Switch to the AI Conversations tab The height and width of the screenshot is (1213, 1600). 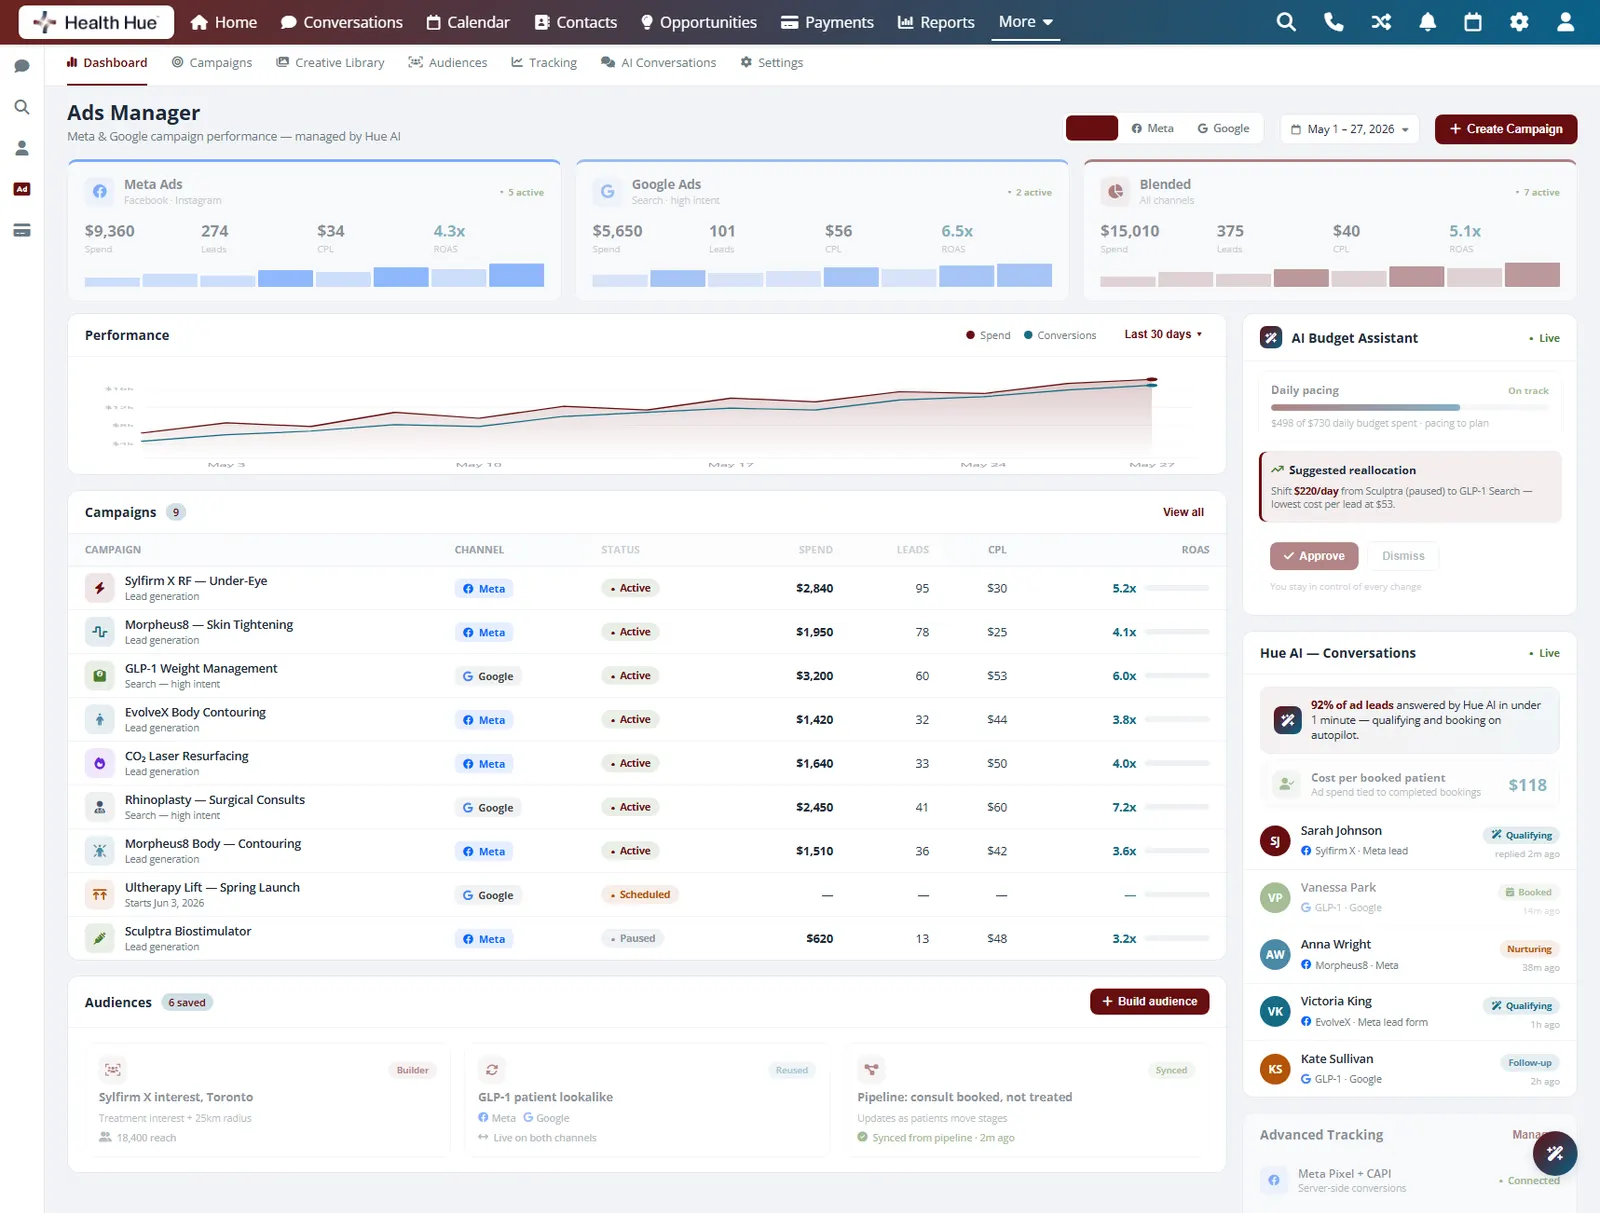(659, 63)
